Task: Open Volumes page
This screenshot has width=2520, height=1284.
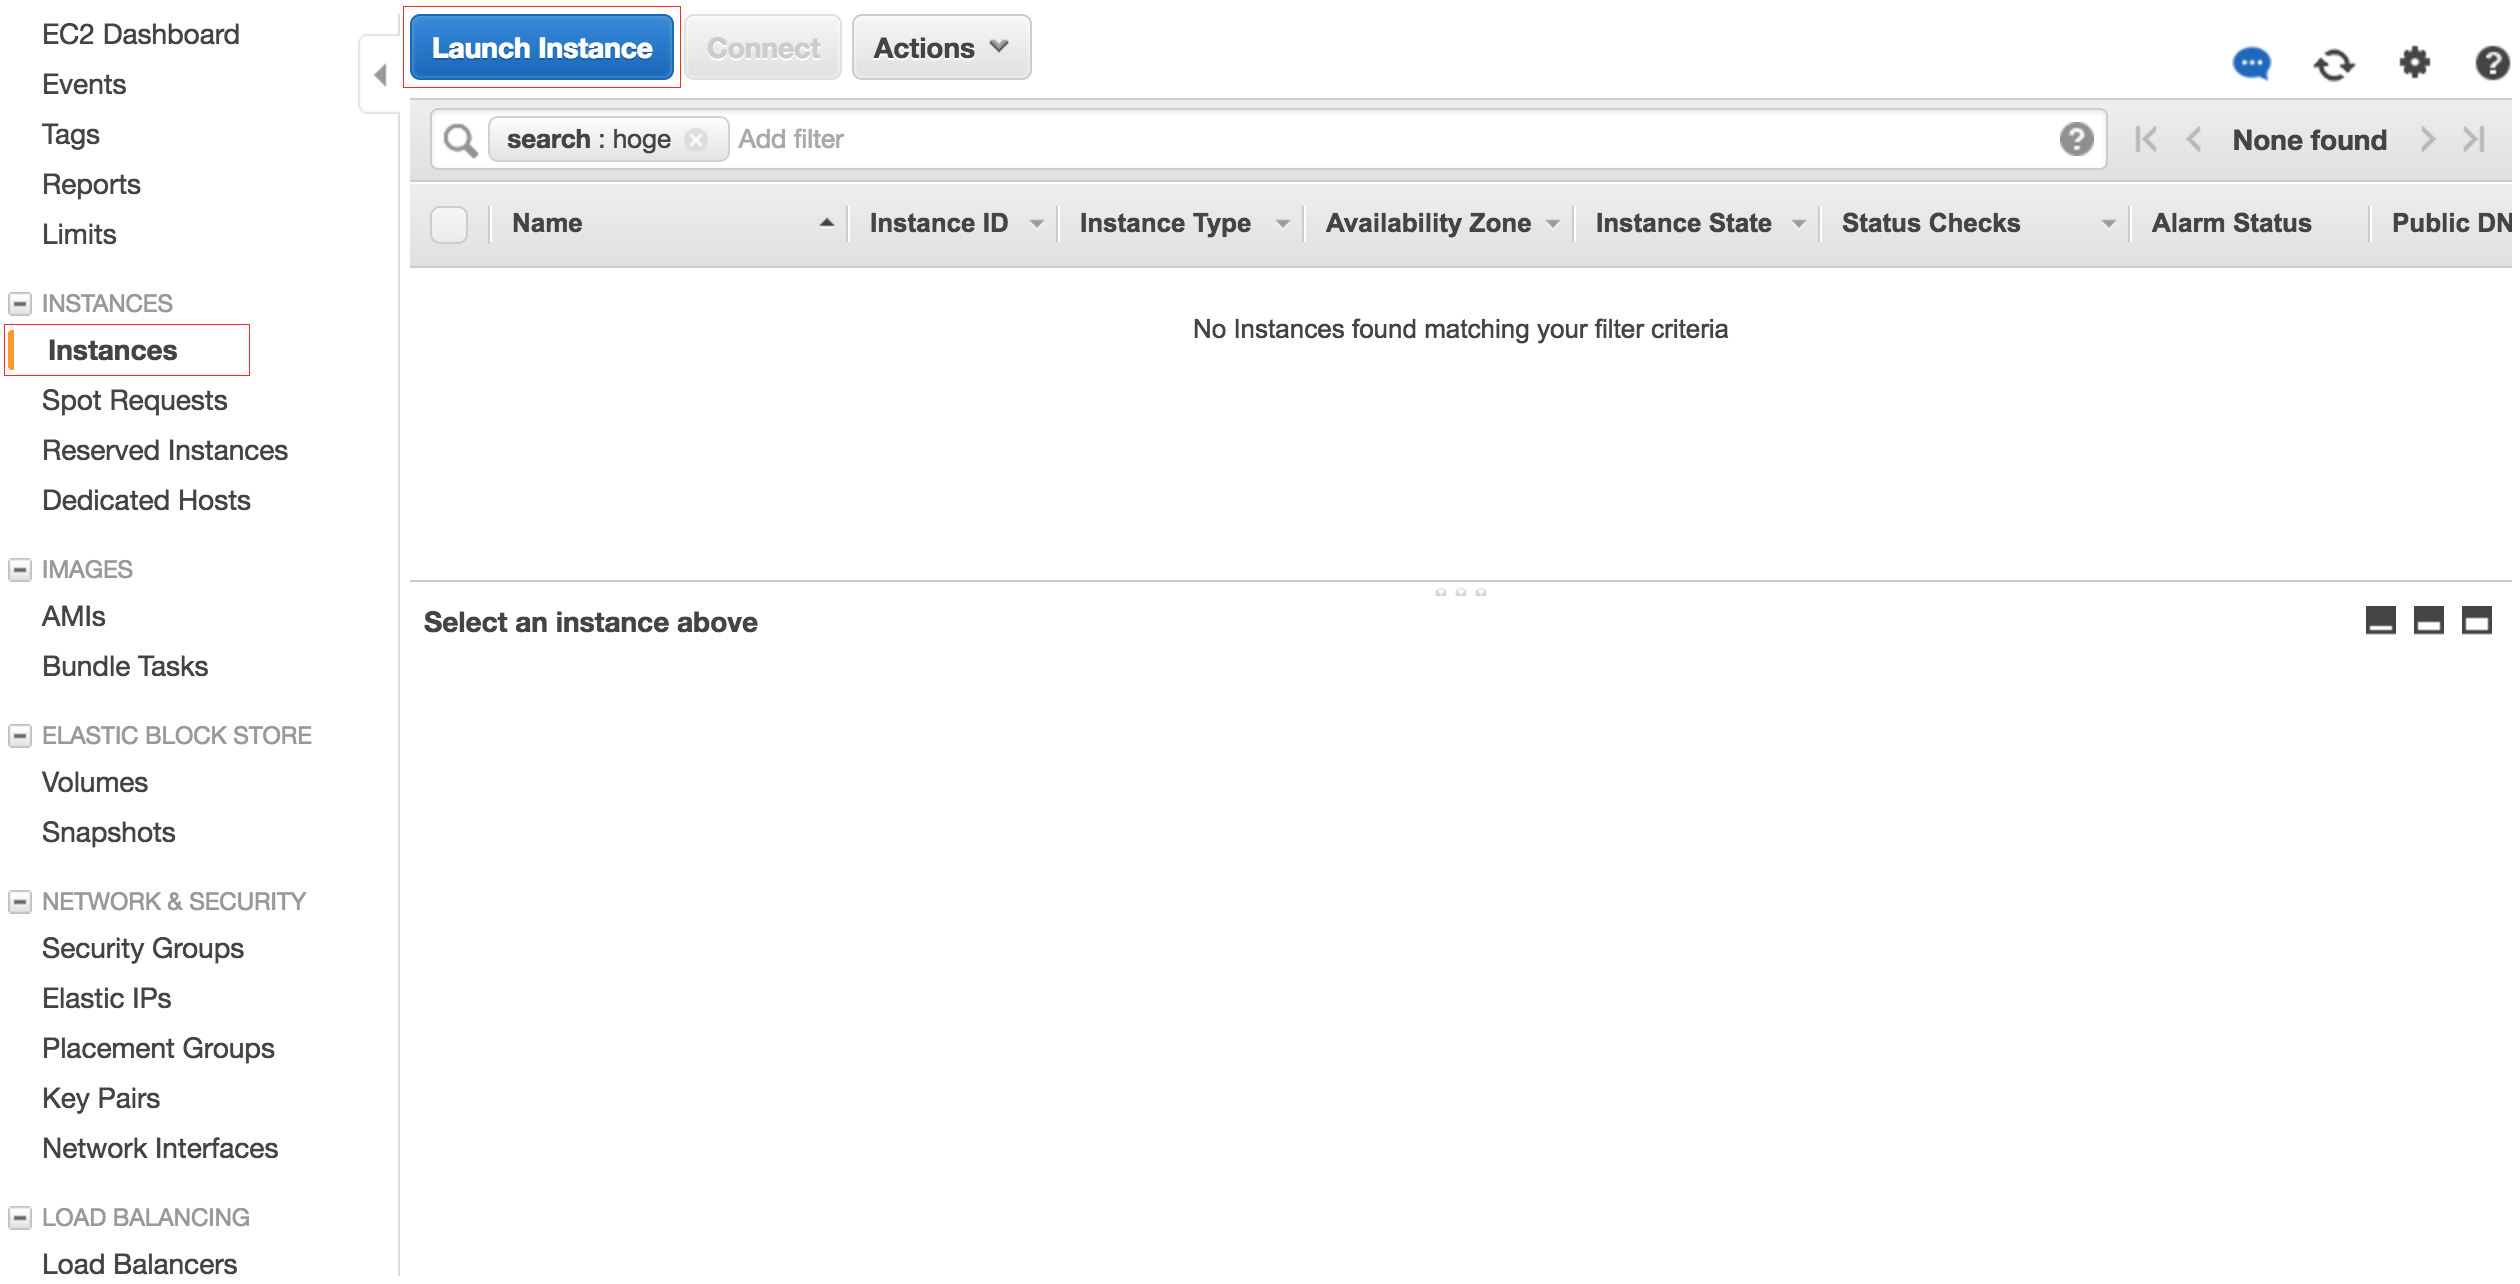Action: [95, 784]
